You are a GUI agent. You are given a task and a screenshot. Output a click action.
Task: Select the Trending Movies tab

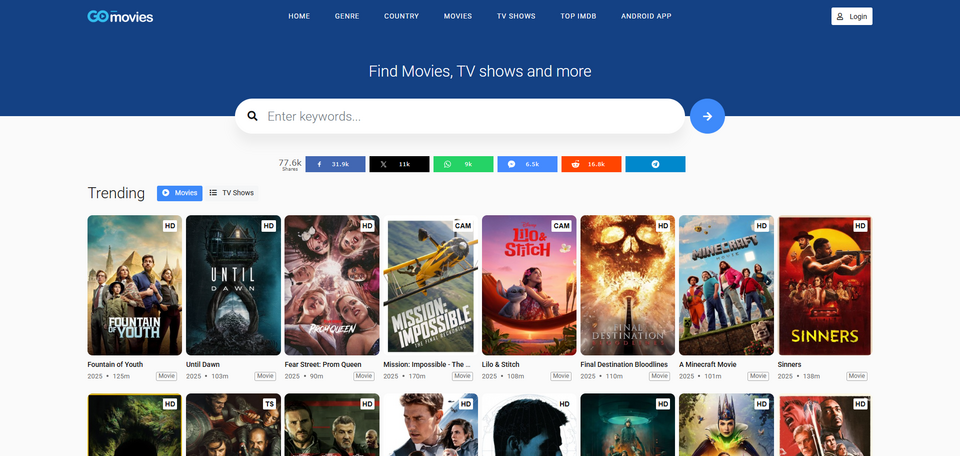click(179, 193)
